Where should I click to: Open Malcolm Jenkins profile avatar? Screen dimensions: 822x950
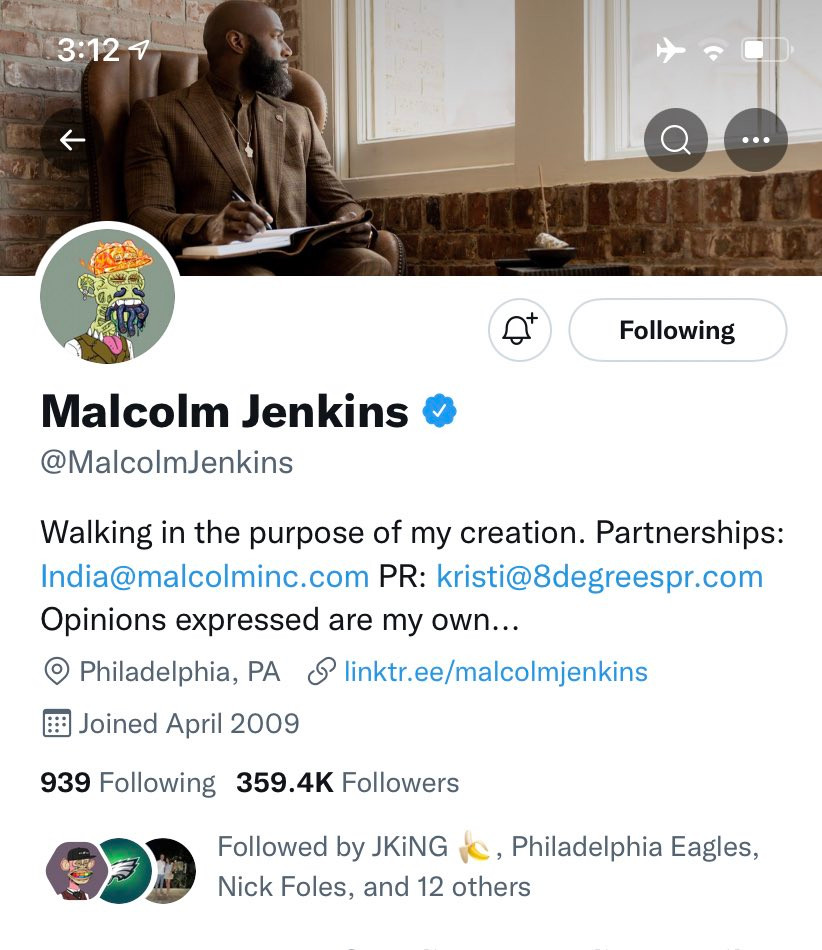click(x=108, y=296)
